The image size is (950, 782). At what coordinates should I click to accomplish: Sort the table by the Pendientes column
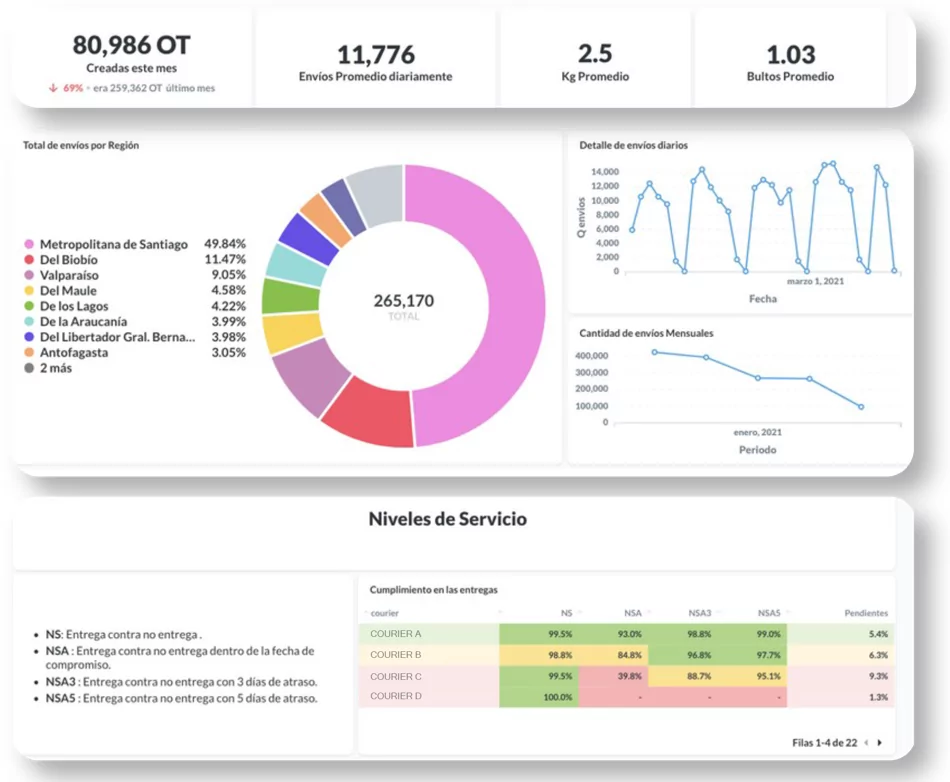point(867,613)
